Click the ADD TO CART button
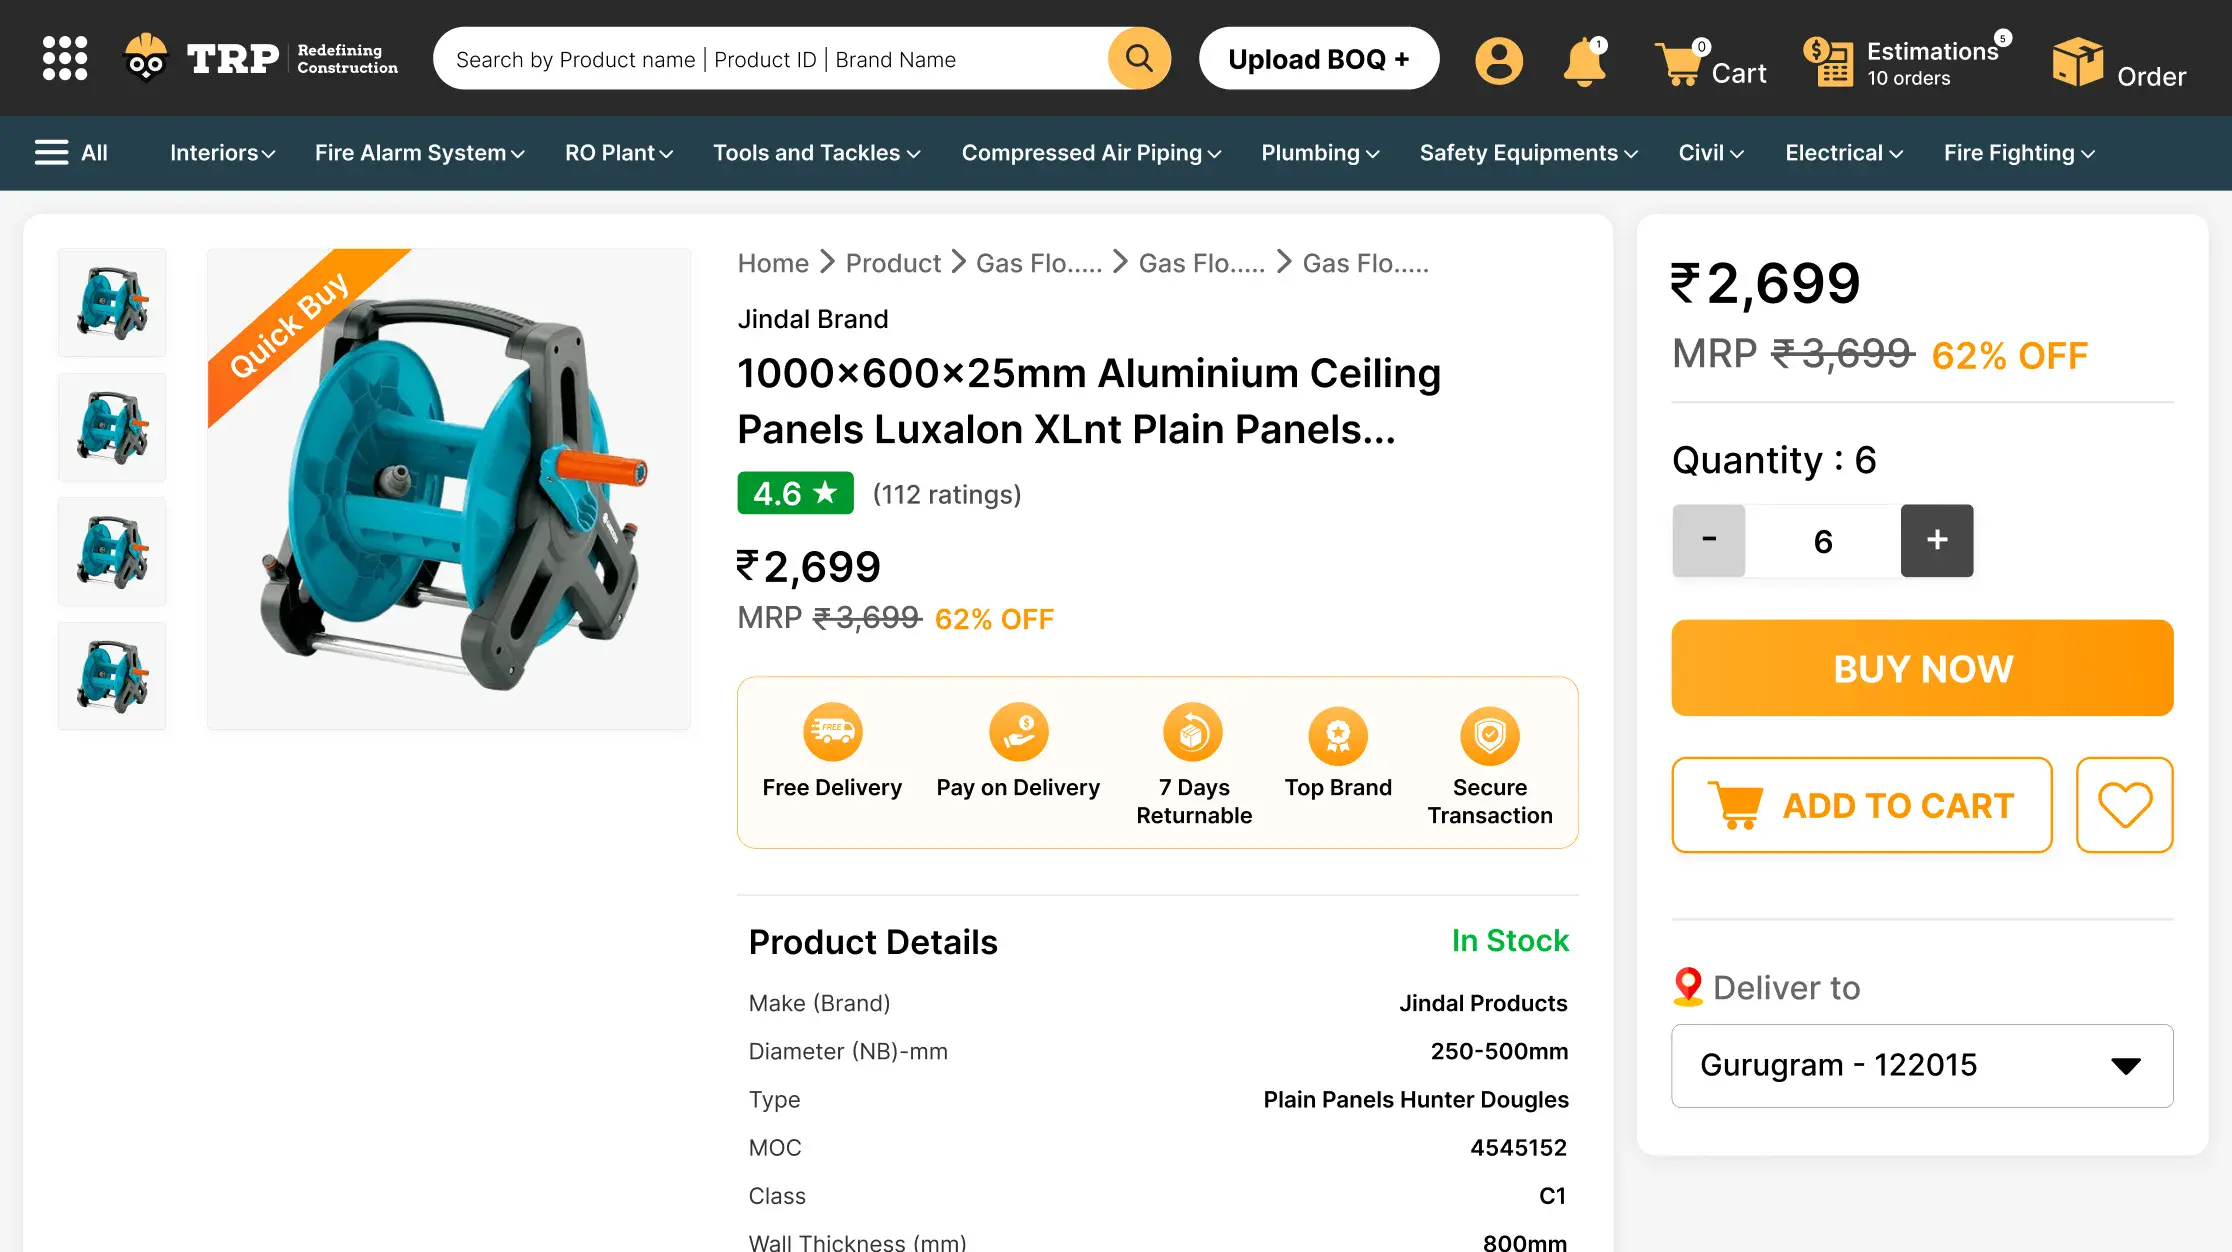The image size is (2232, 1252). (x=1861, y=805)
